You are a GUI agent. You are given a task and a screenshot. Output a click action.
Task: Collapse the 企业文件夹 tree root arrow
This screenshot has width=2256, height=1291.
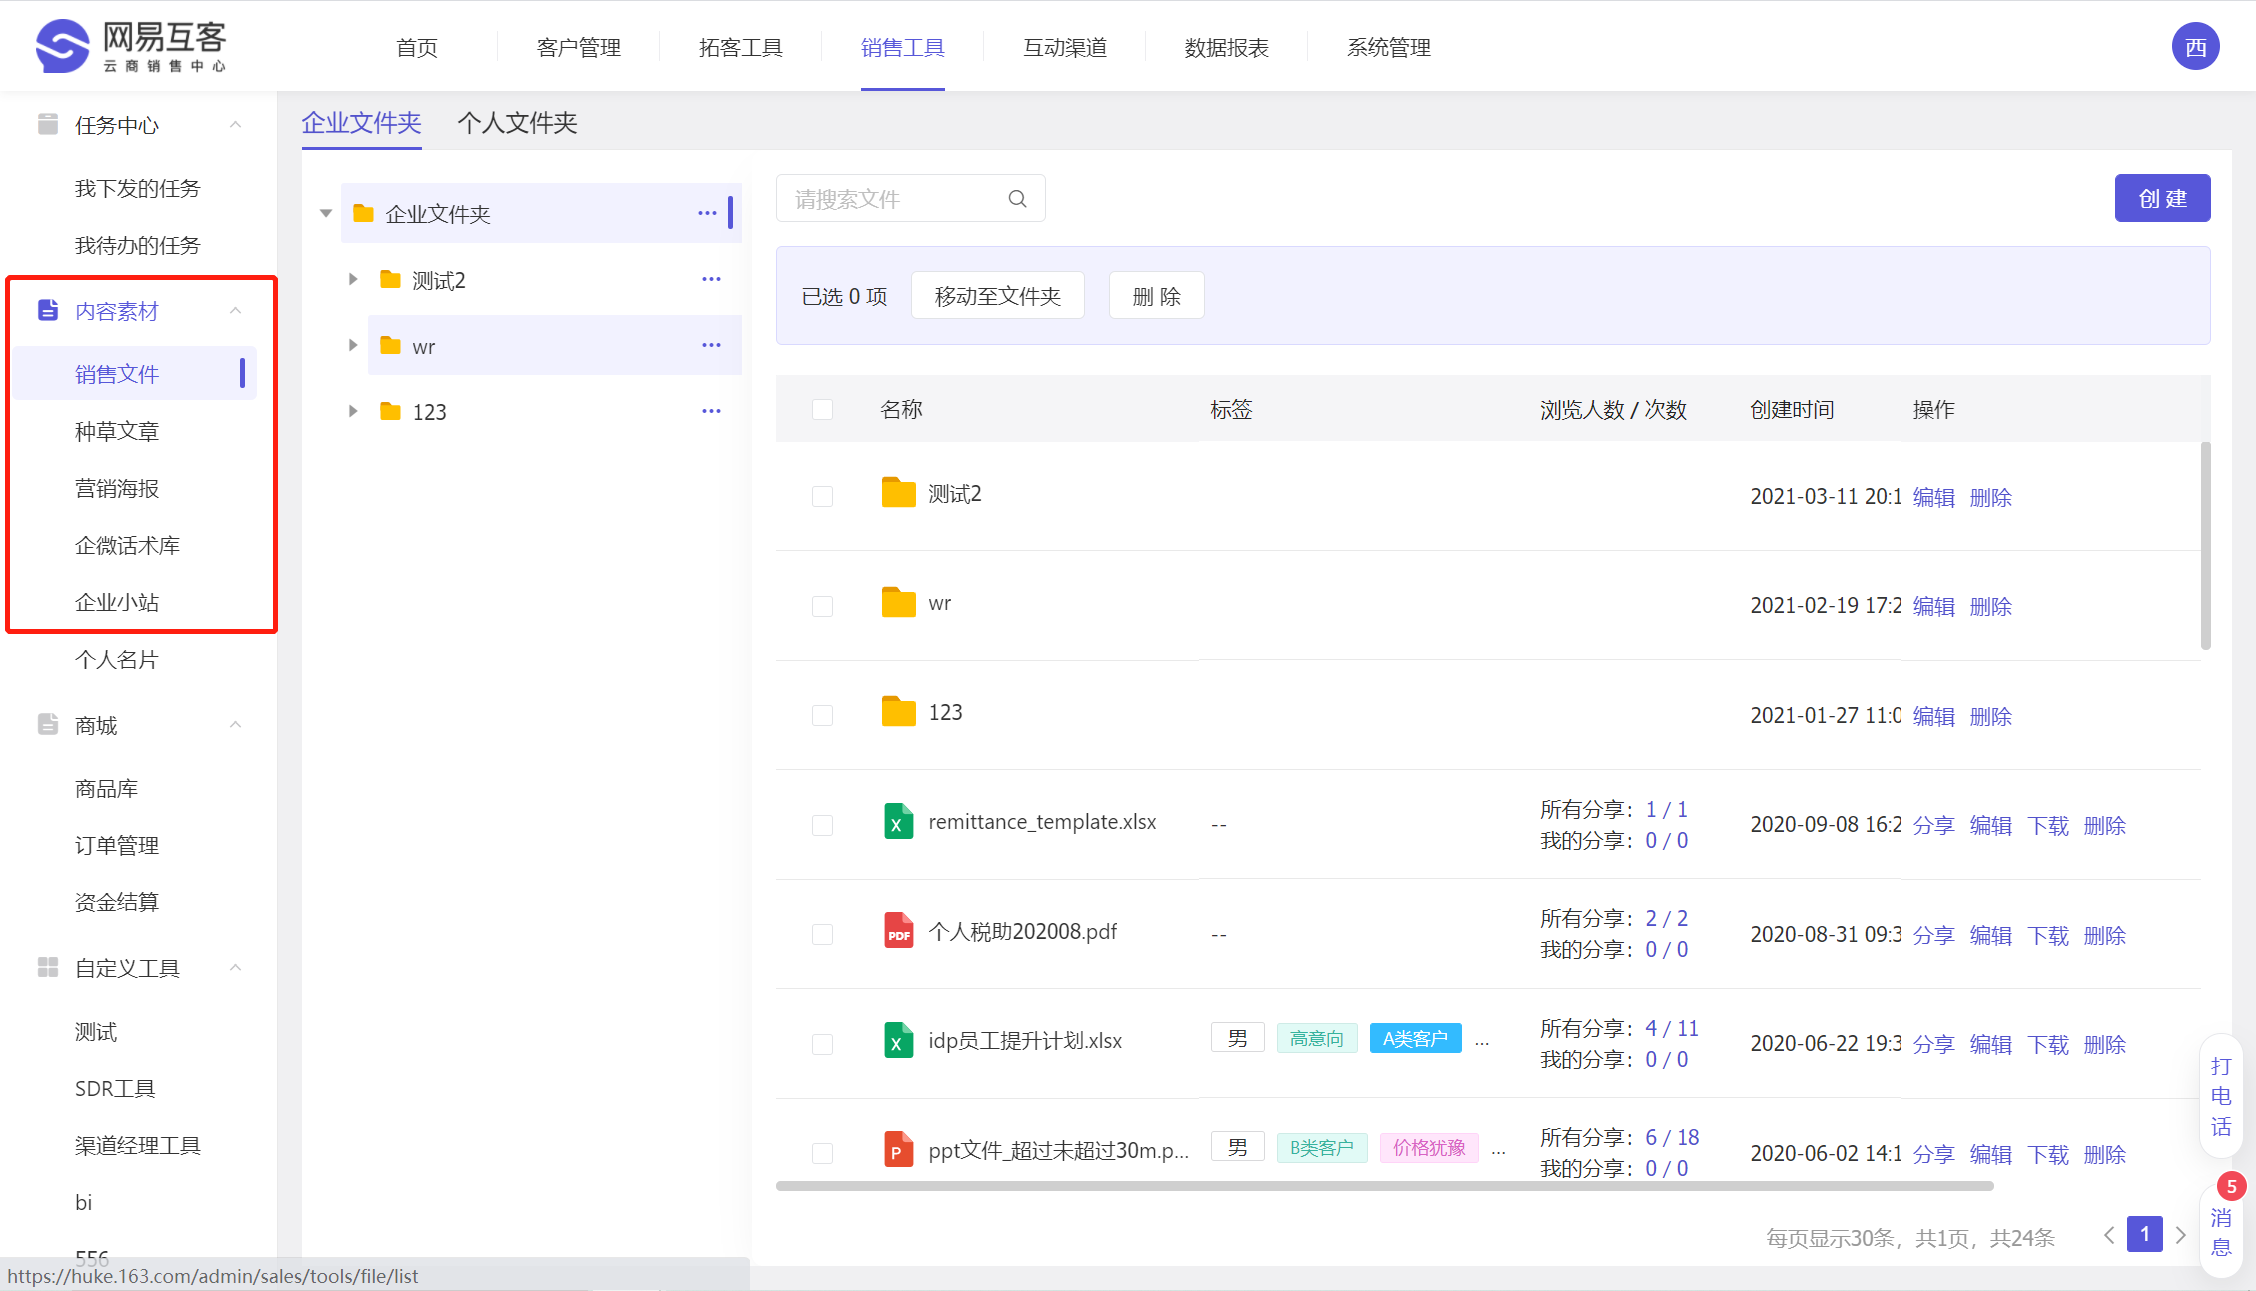coord(326,213)
